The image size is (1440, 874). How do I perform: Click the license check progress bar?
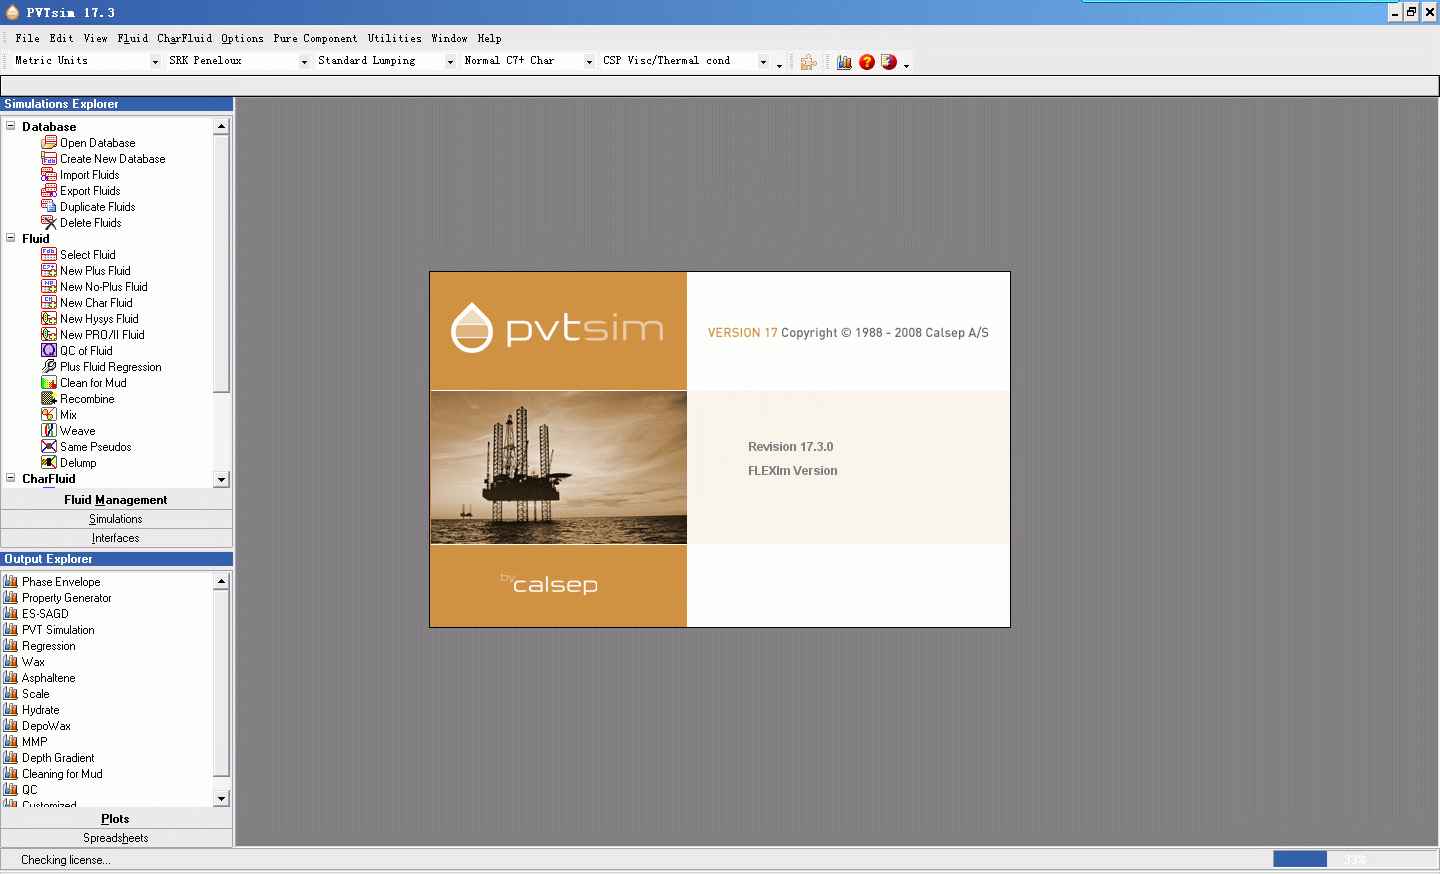1354,859
